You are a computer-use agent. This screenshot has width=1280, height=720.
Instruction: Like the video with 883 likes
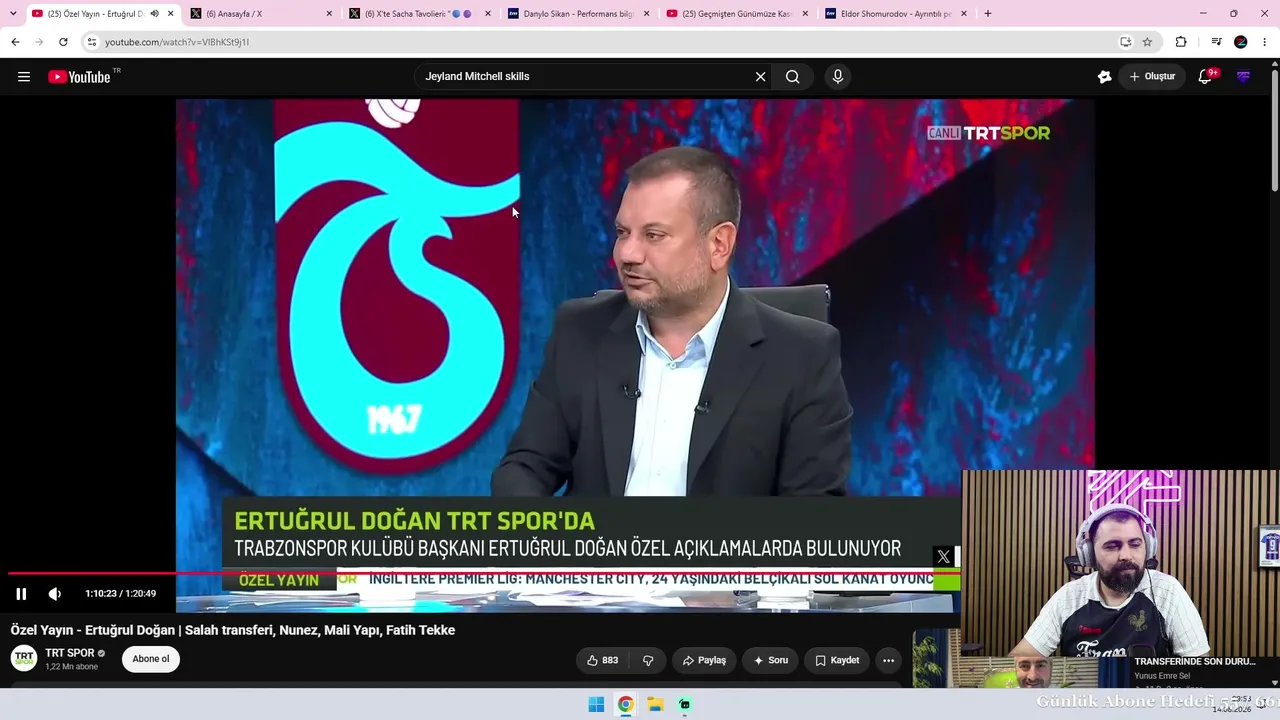pyautogui.click(x=602, y=660)
